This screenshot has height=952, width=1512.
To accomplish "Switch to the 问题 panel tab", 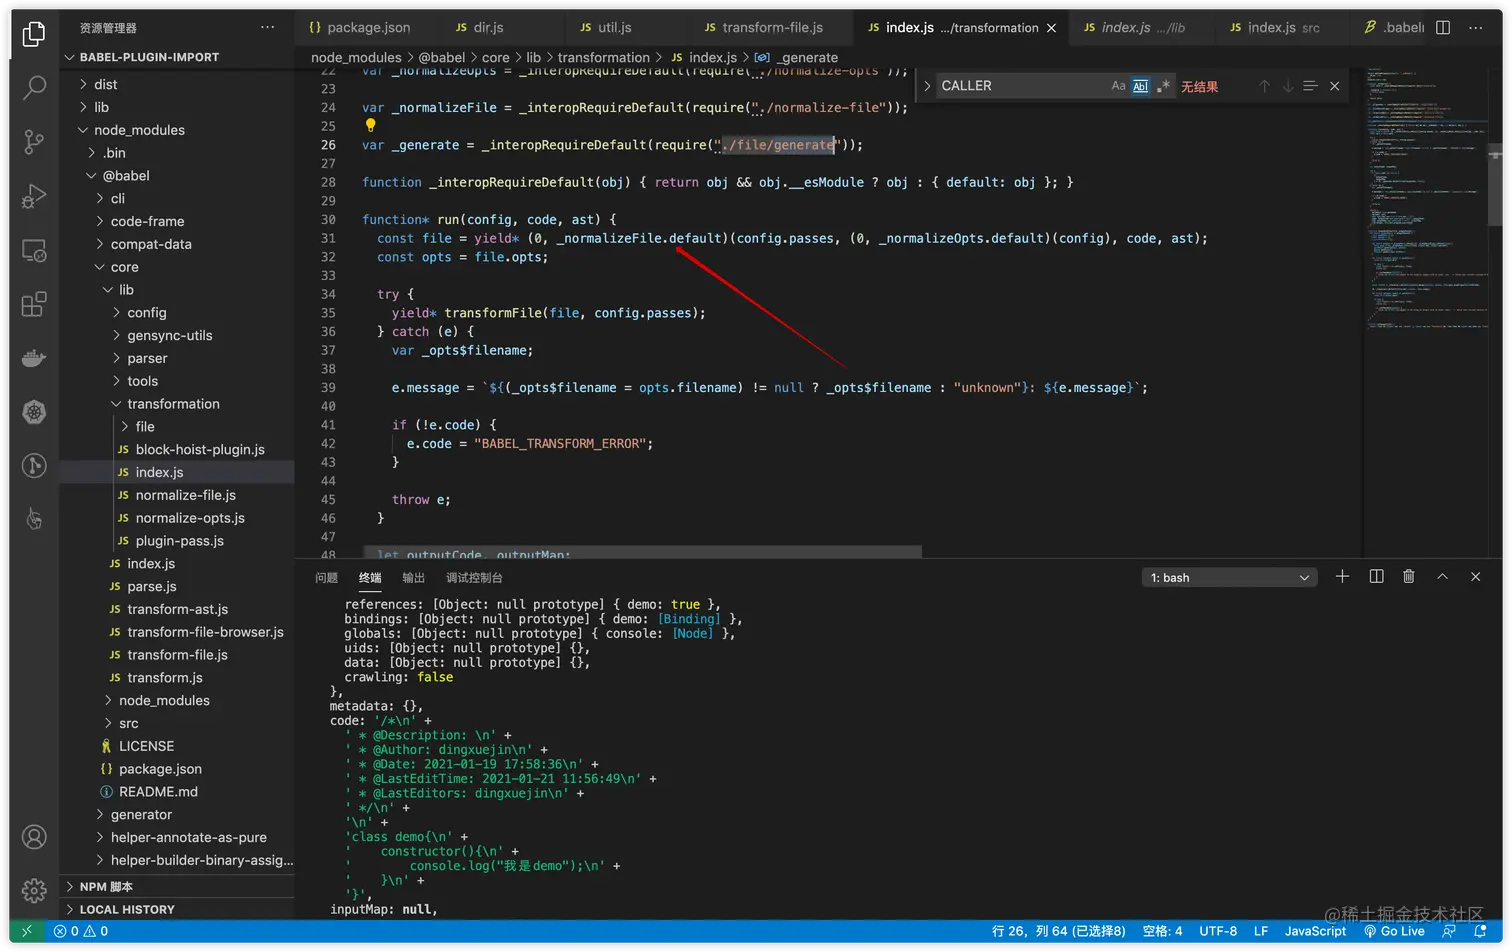I will tap(326, 578).
